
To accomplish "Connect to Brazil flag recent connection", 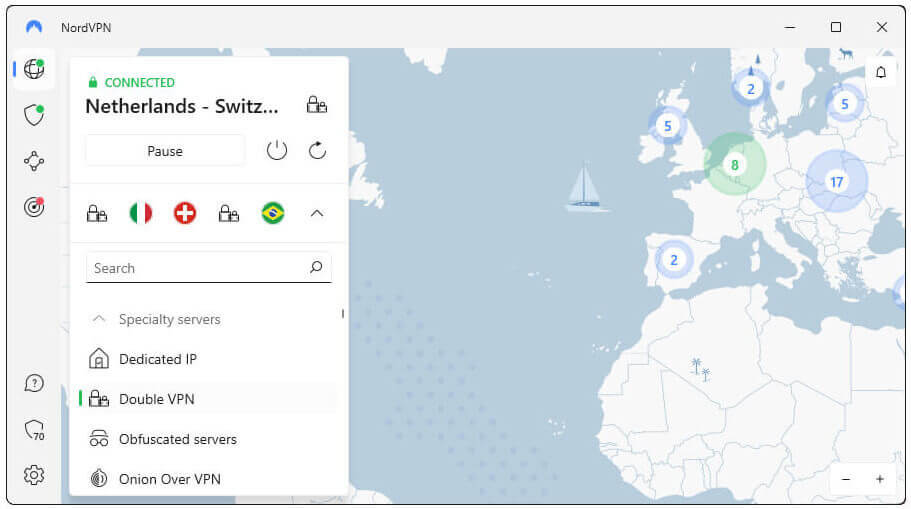I will tap(273, 213).
